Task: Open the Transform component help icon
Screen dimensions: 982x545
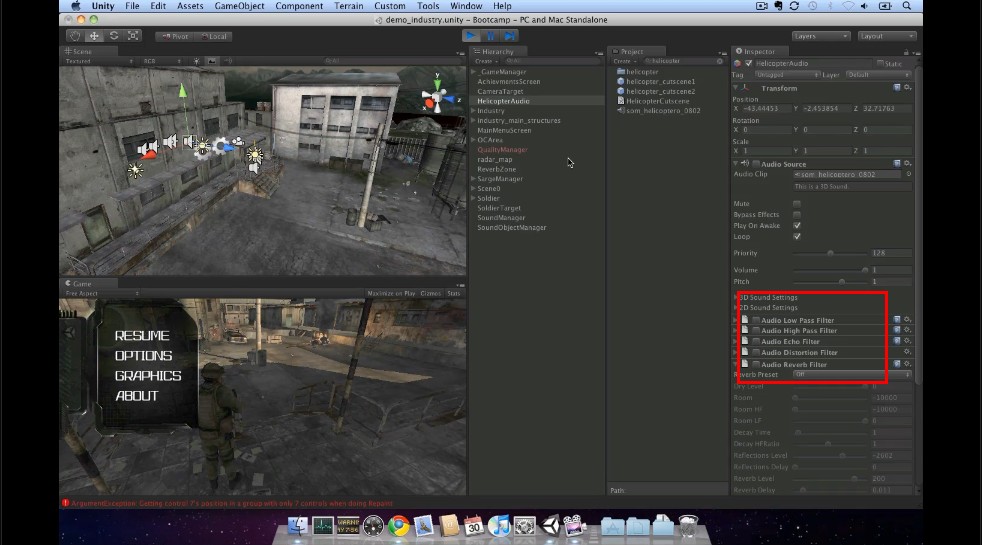Action: click(897, 88)
